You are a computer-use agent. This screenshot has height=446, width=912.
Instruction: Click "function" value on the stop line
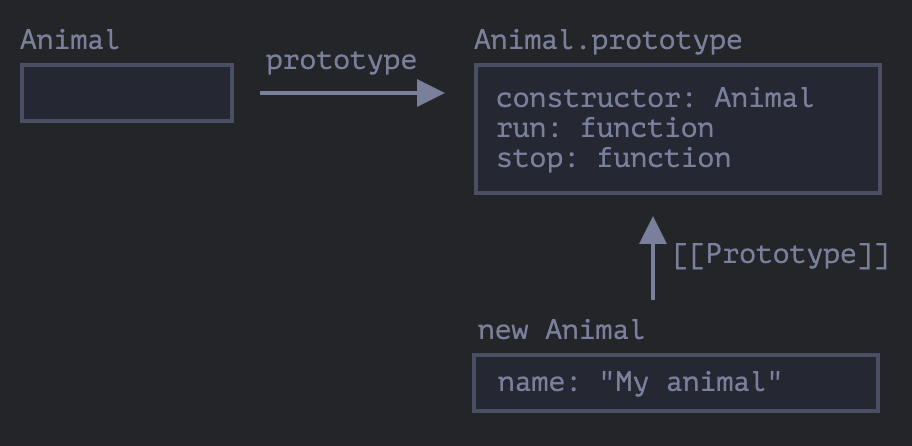(x=664, y=158)
